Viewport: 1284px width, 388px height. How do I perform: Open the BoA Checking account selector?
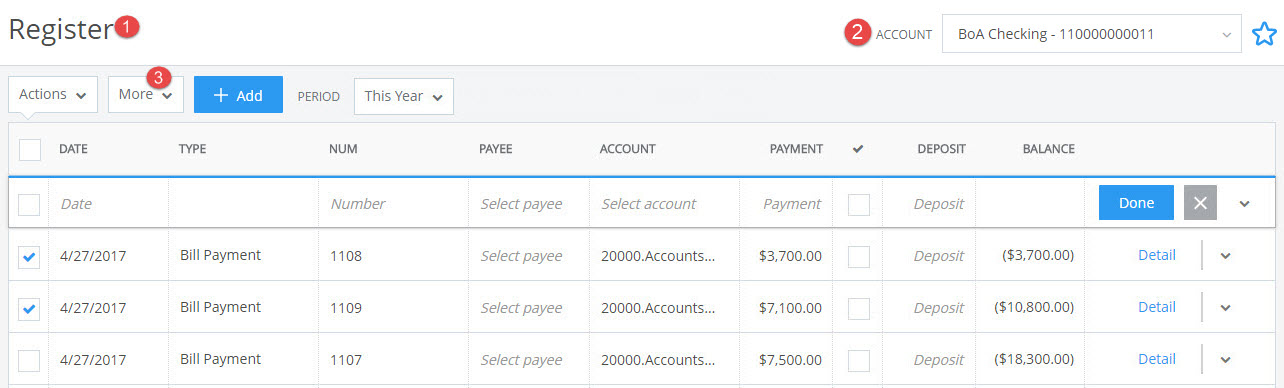point(1092,34)
